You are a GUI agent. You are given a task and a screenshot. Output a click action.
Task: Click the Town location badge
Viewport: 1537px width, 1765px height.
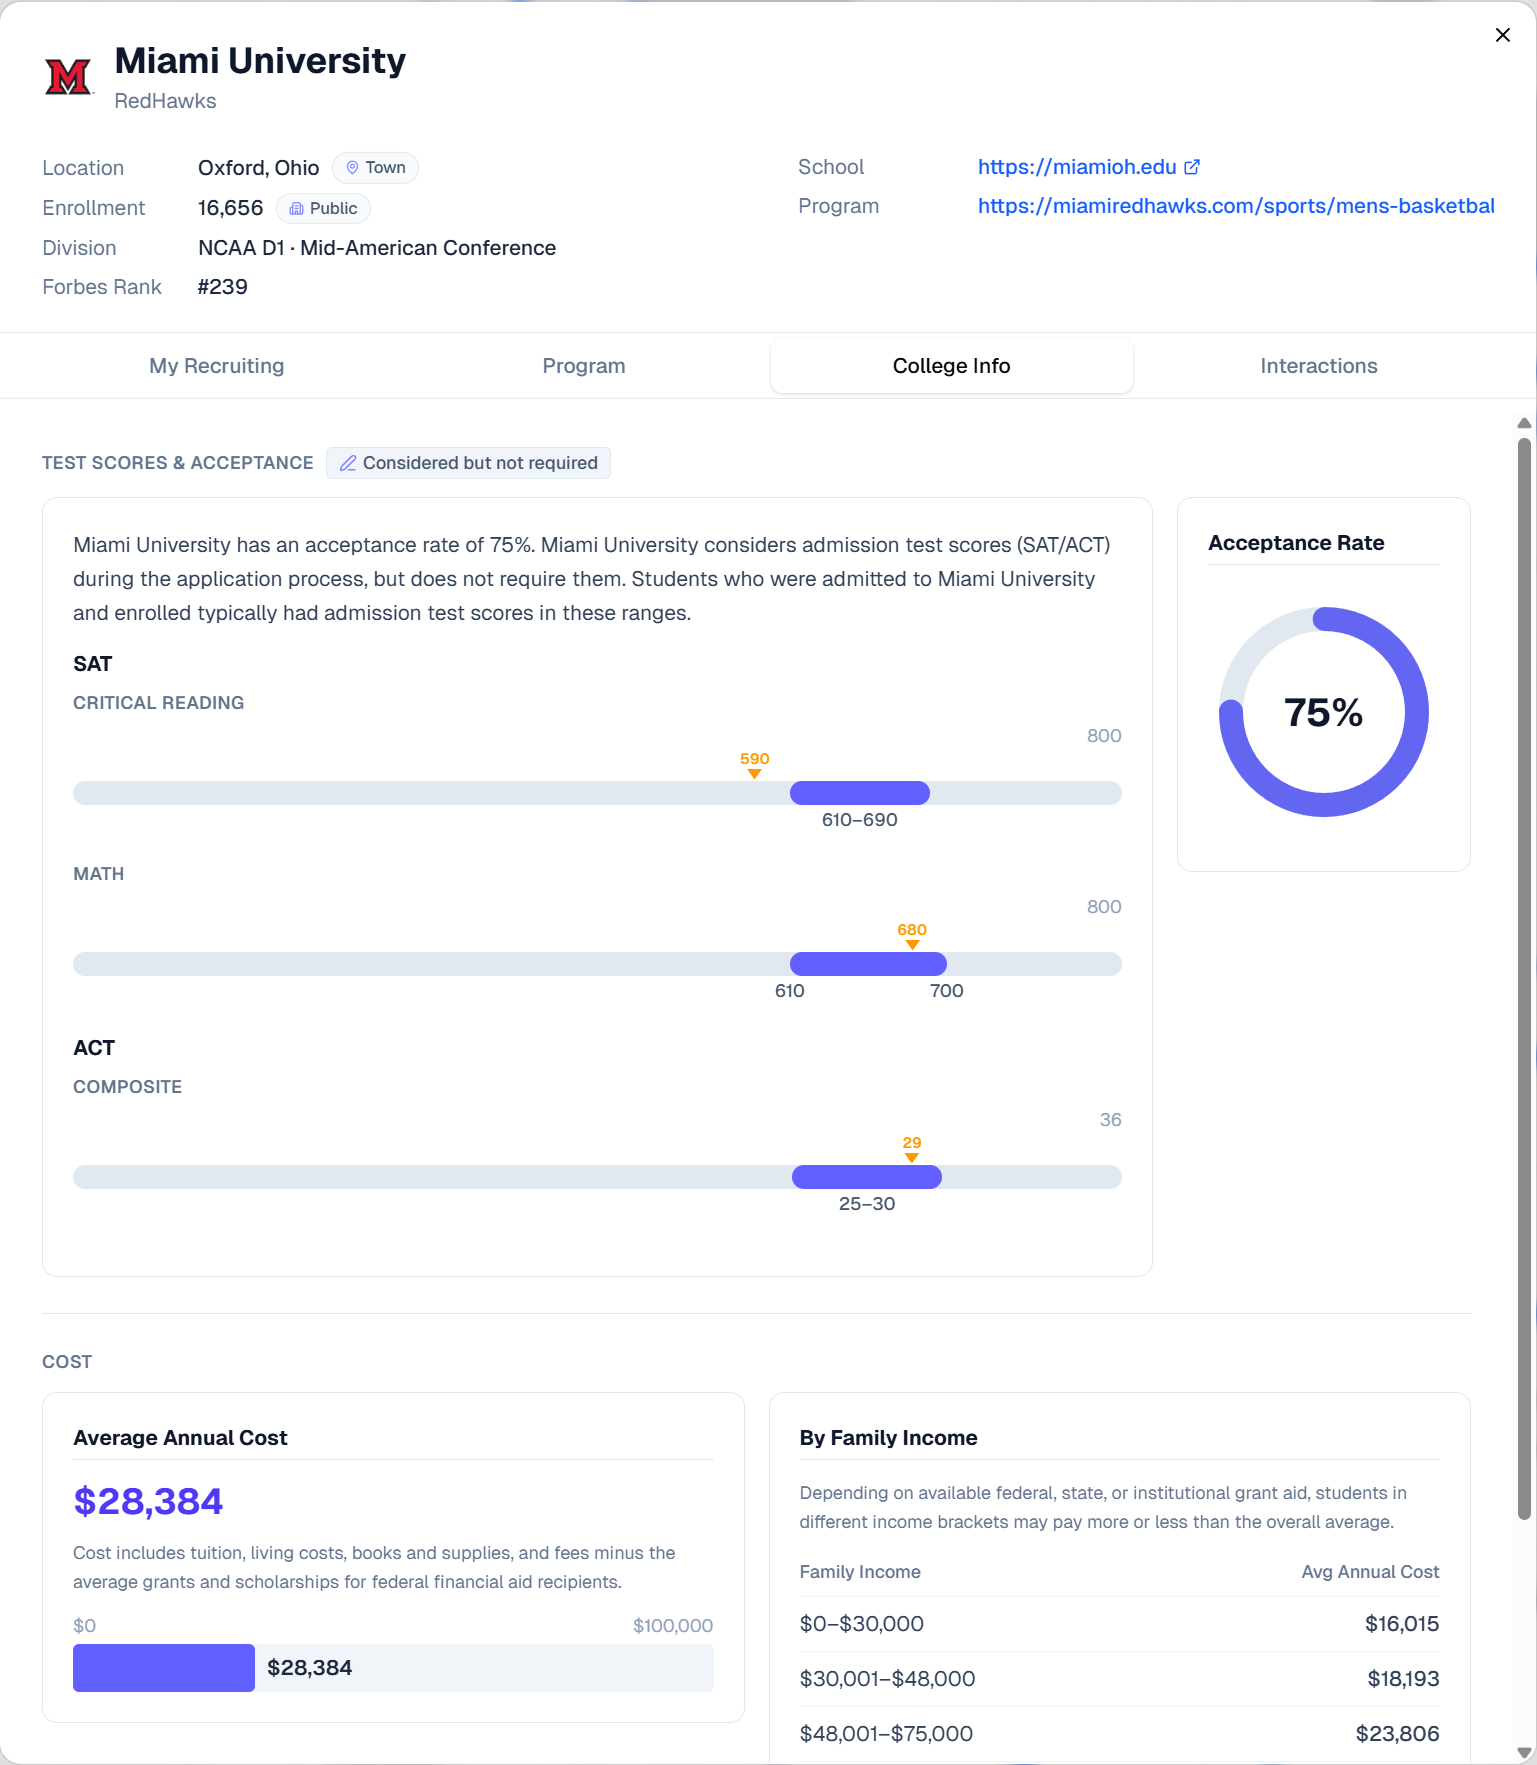pos(375,168)
